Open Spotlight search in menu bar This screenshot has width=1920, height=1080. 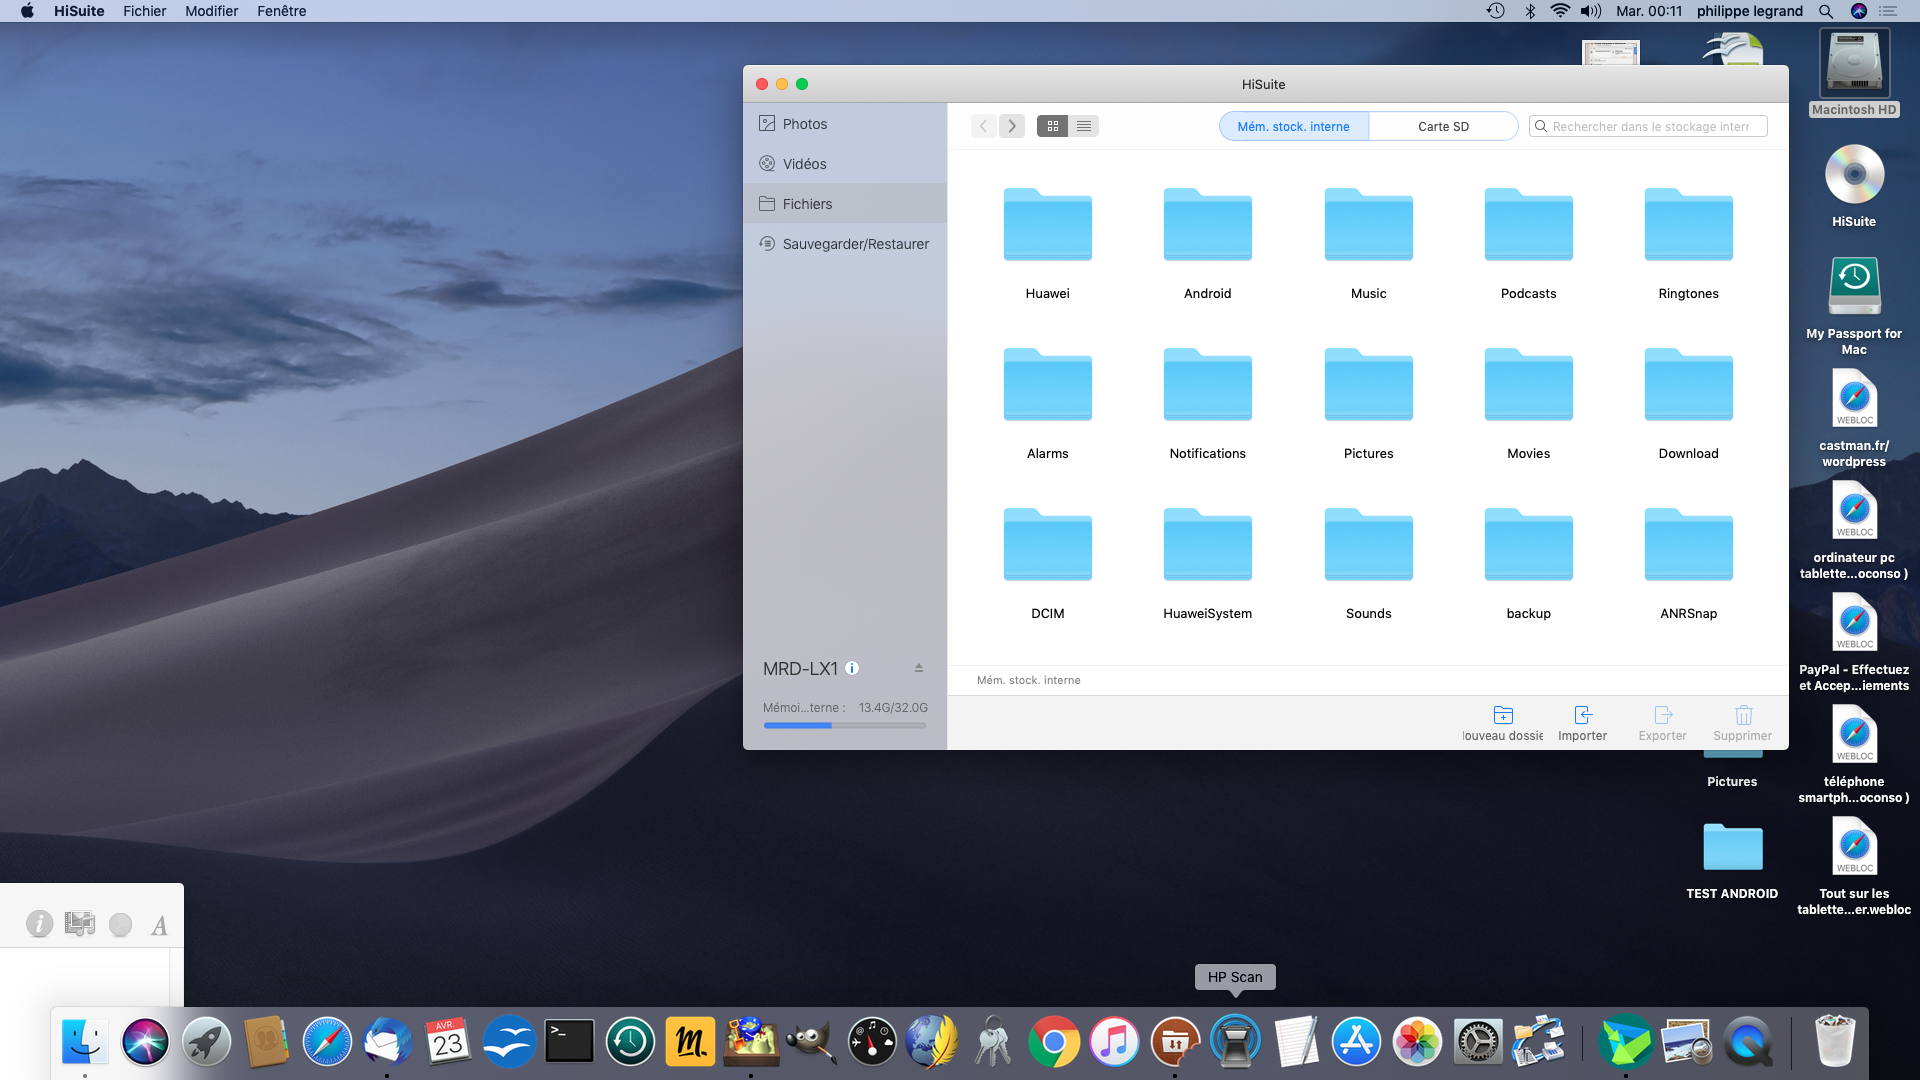(1826, 11)
